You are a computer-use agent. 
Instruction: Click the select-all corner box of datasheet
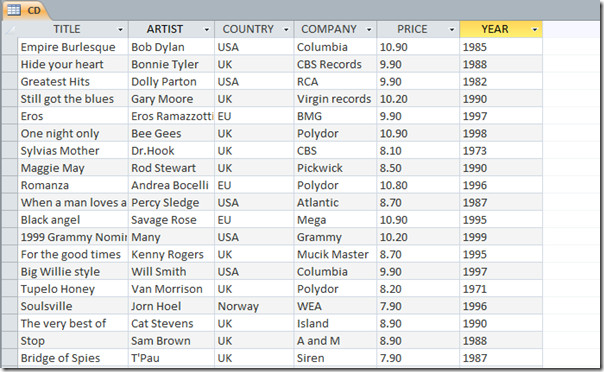tap(10, 29)
